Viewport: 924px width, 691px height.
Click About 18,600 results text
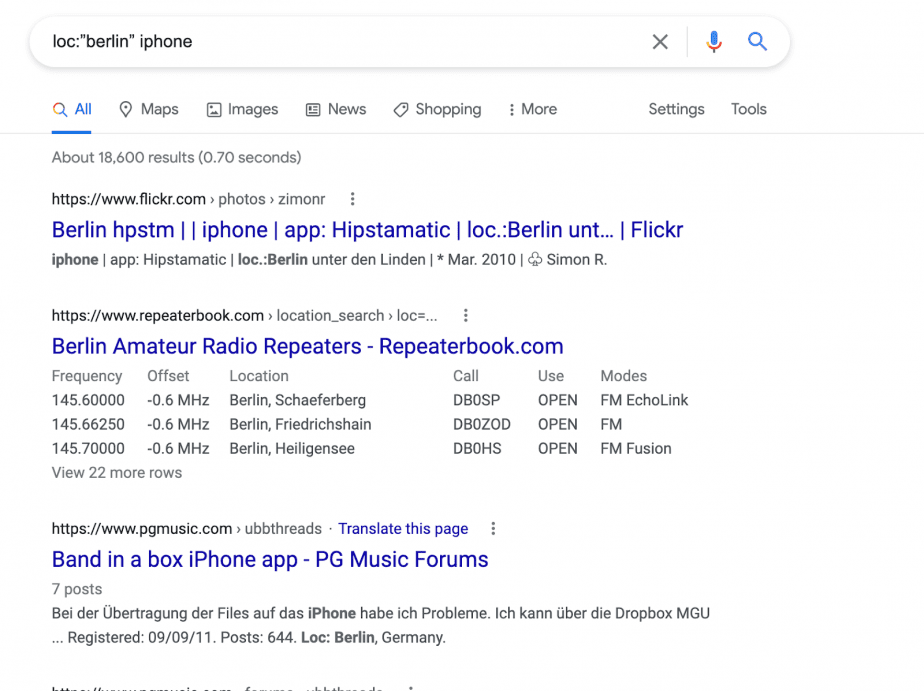point(177,158)
